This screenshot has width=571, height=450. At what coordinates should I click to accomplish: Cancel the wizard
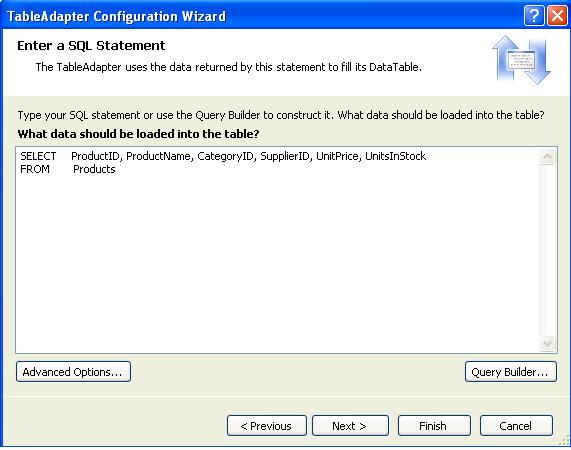point(516,426)
